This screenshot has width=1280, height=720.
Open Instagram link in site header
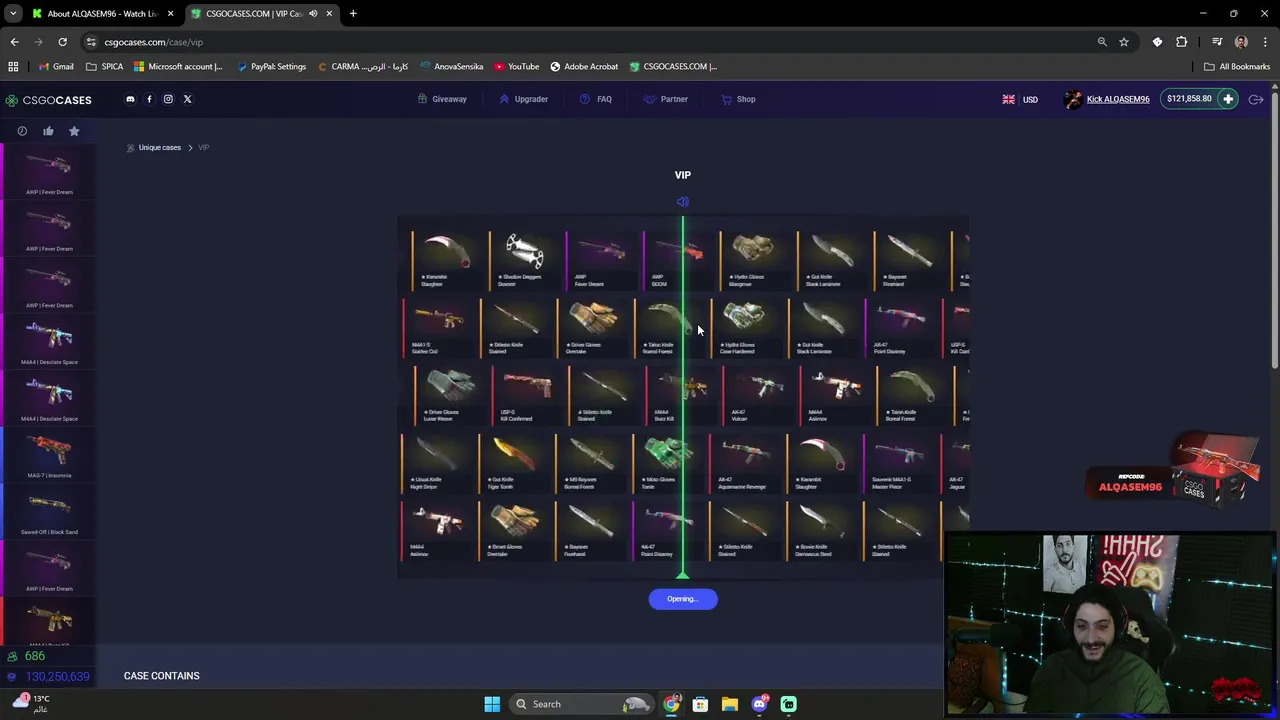(168, 99)
